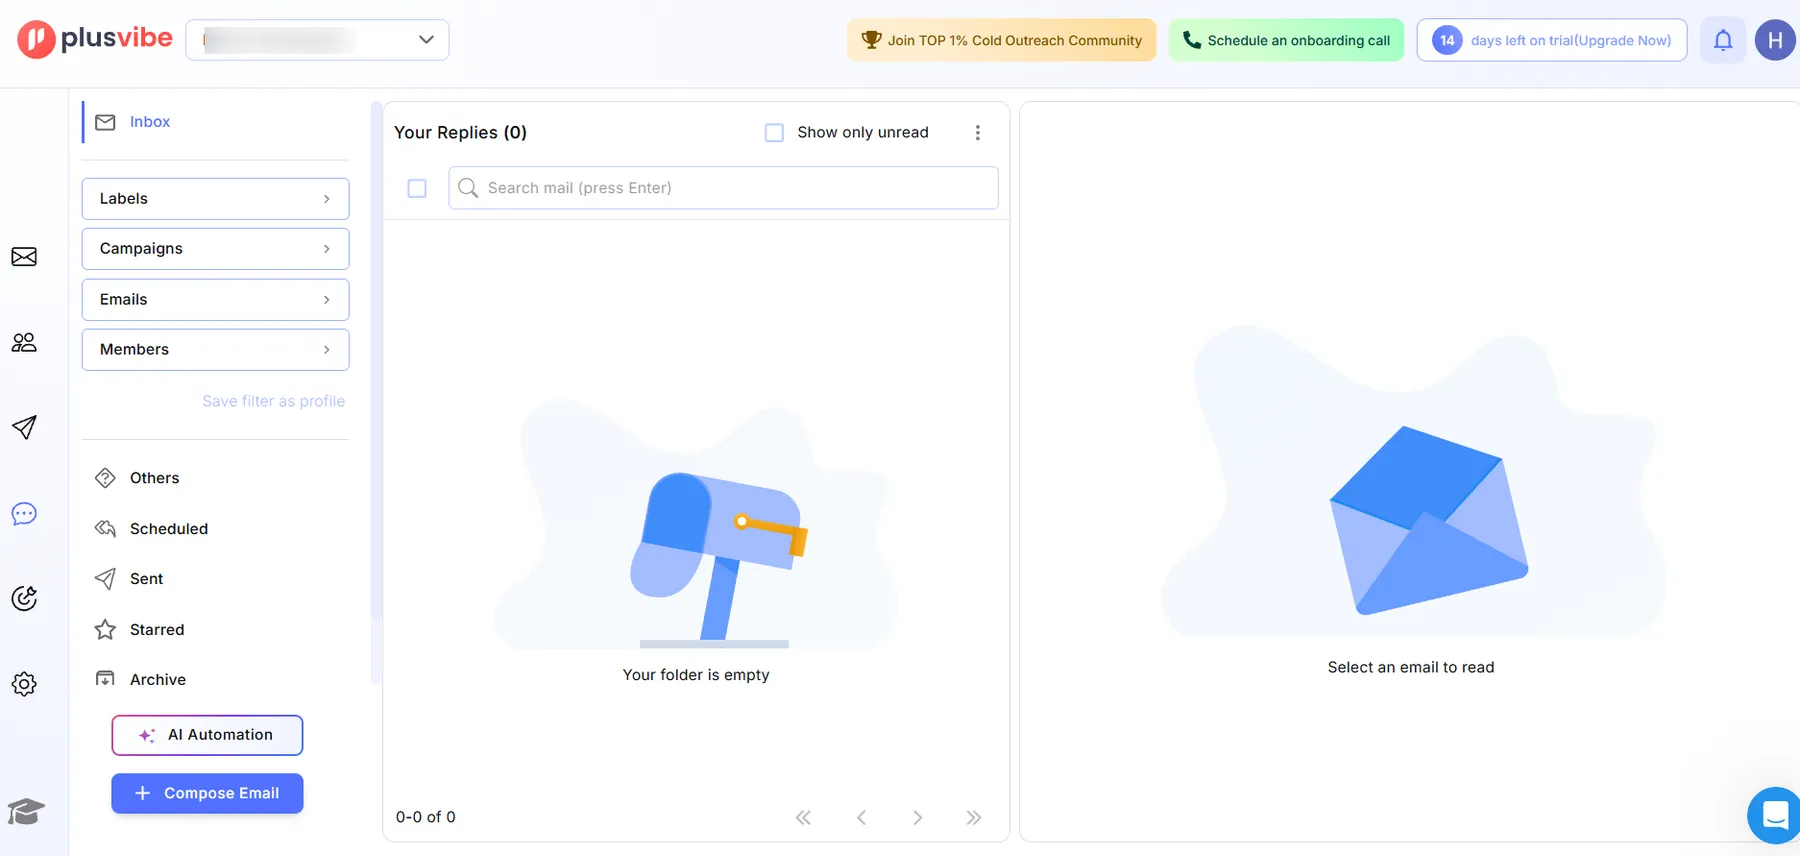Open the user avatar H menu
1800x856 pixels.
[x=1775, y=40]
